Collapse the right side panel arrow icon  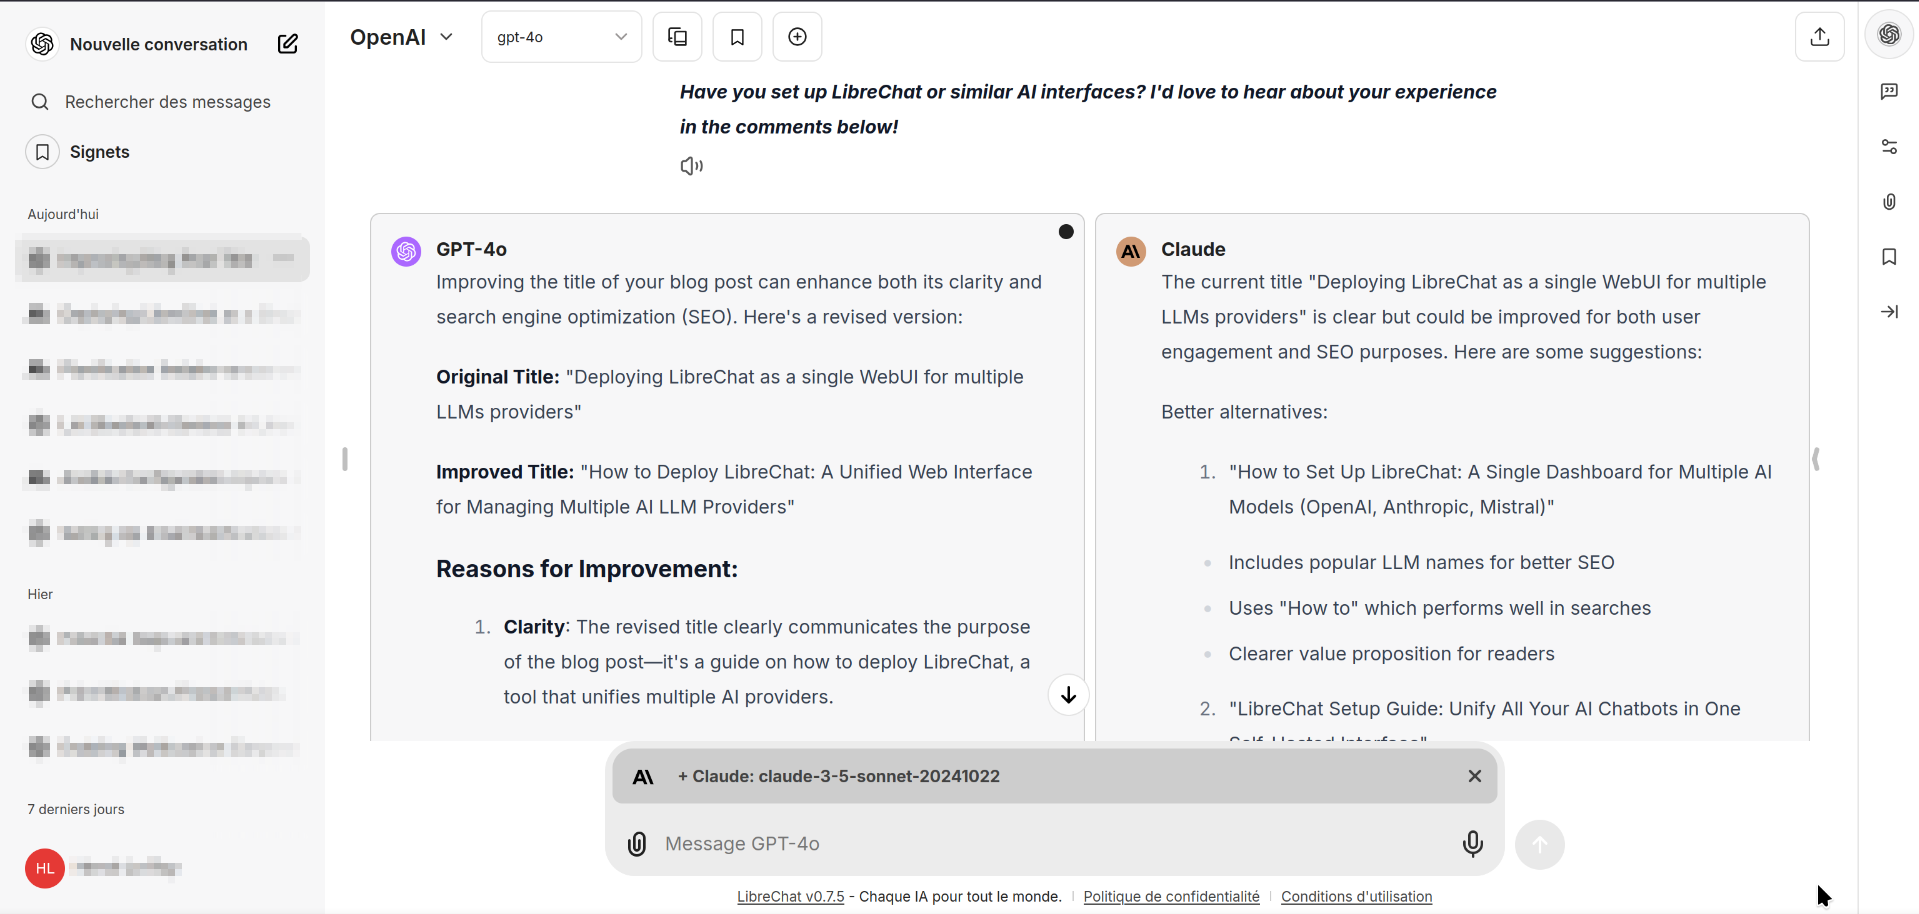(1889, 312)
